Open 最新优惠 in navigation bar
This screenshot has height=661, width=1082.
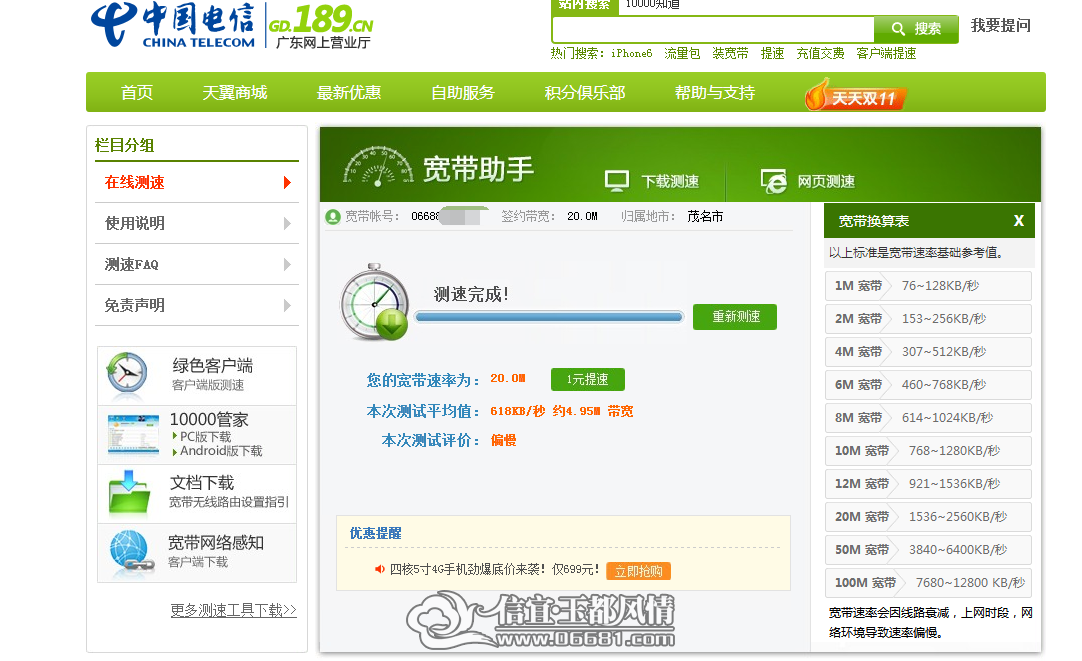coord(348,92)
